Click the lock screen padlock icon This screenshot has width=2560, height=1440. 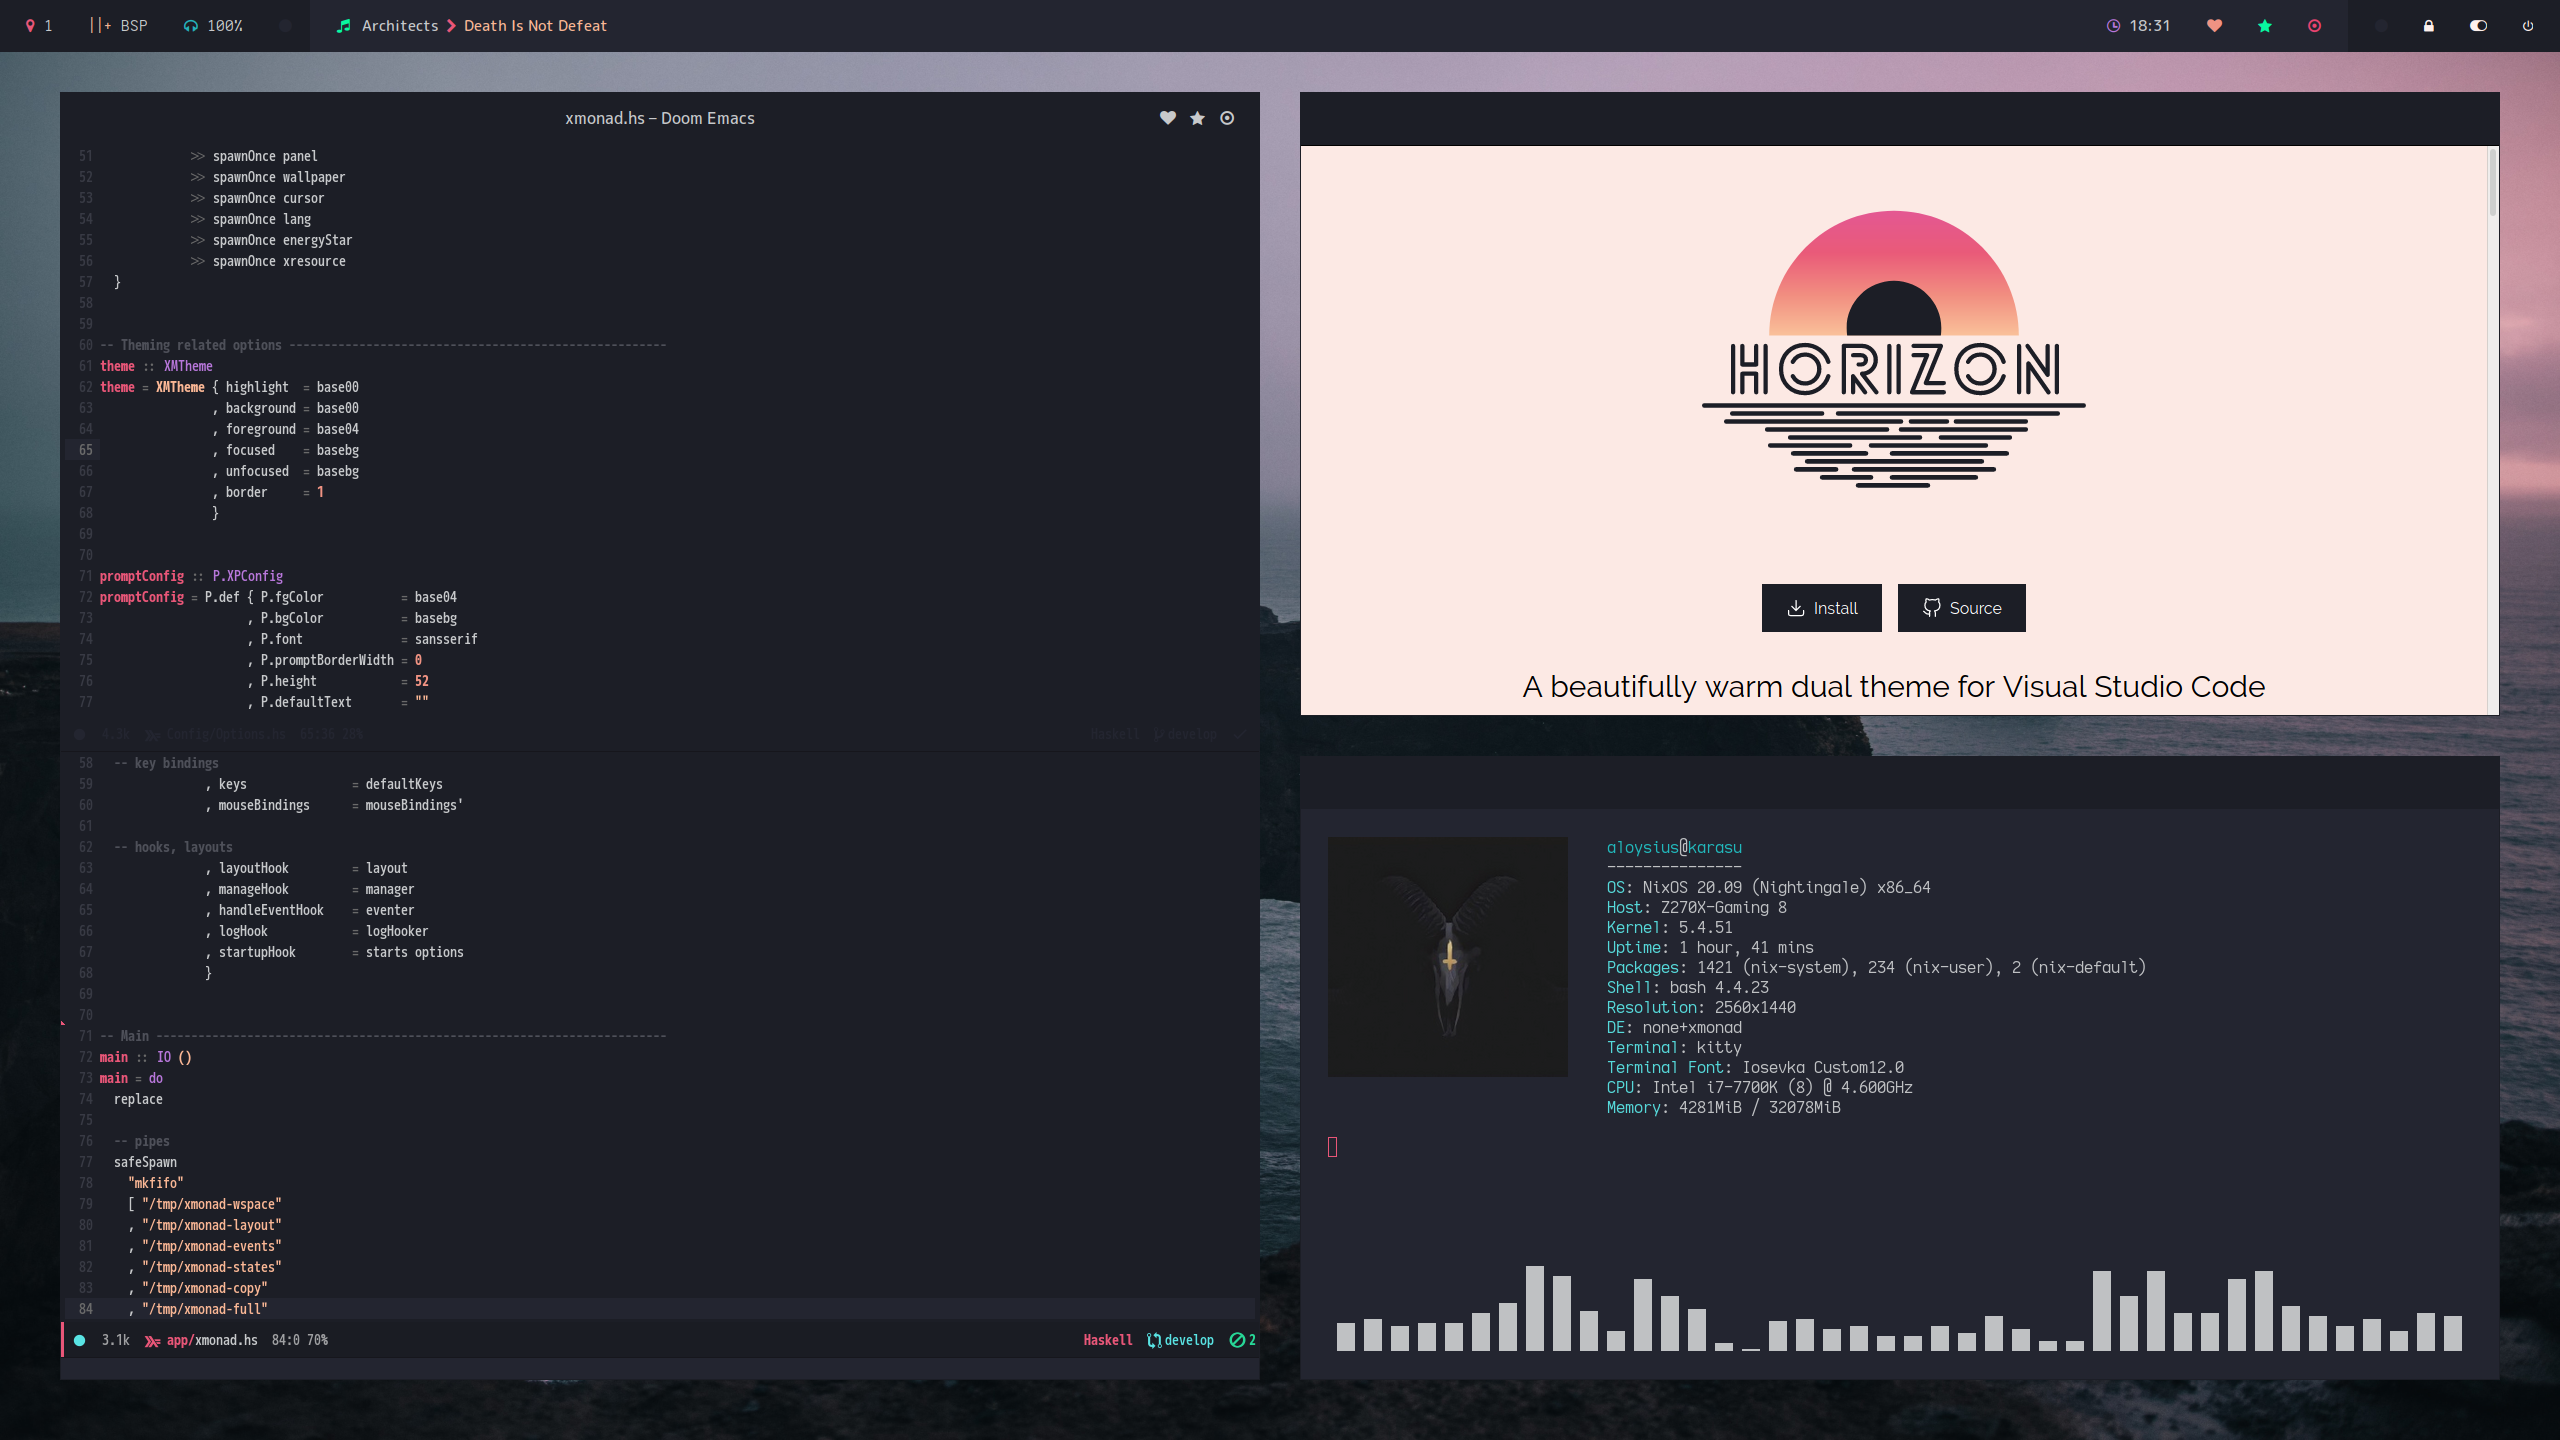click(2429, 26)
